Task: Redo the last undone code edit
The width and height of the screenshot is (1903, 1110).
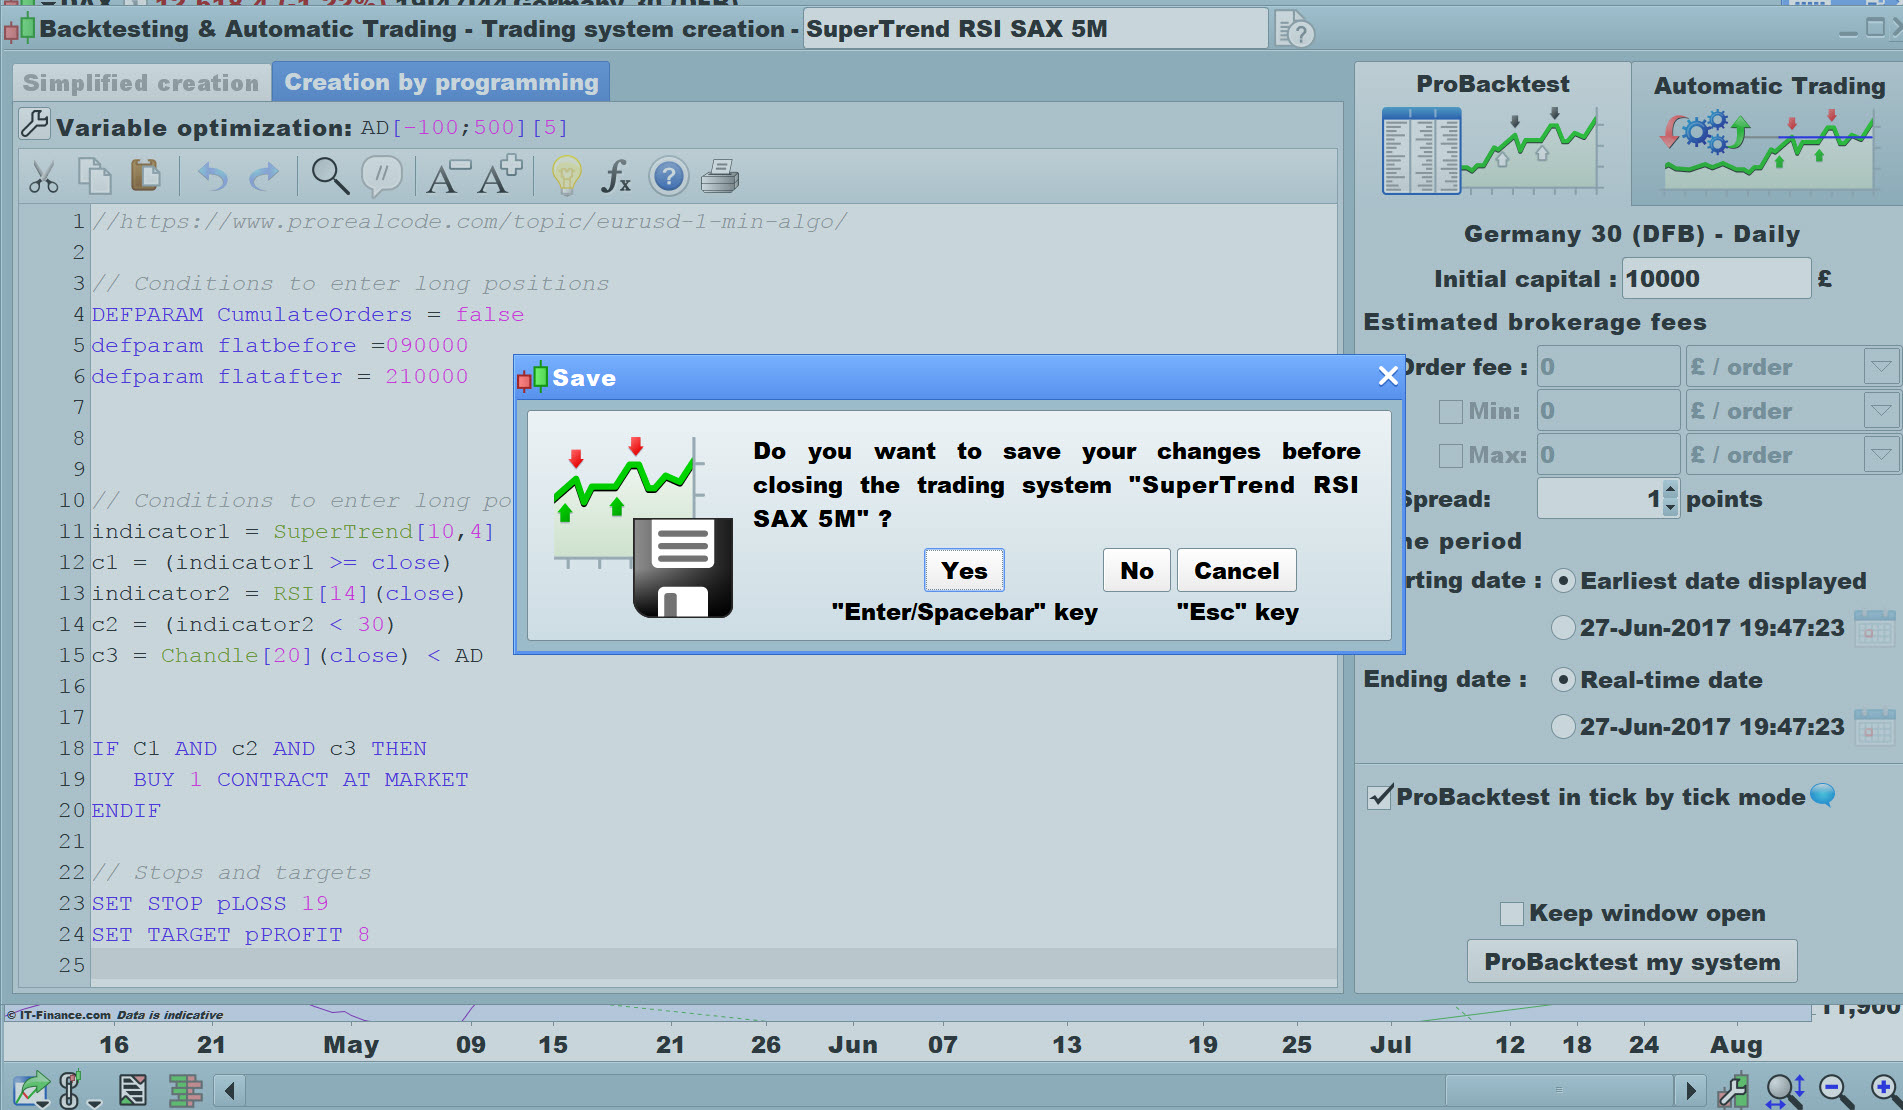Action: [x=264, y=177]
